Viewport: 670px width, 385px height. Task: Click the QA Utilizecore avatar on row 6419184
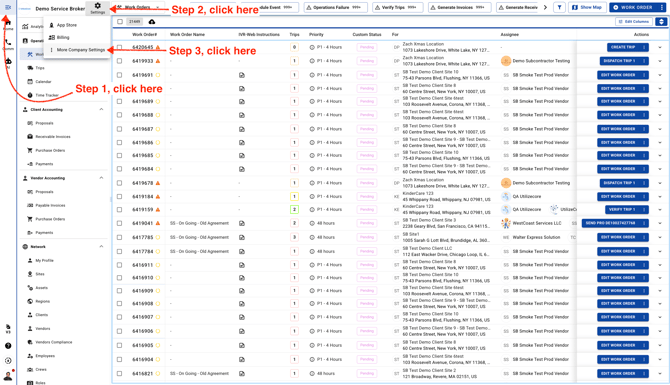coord(506,197)
